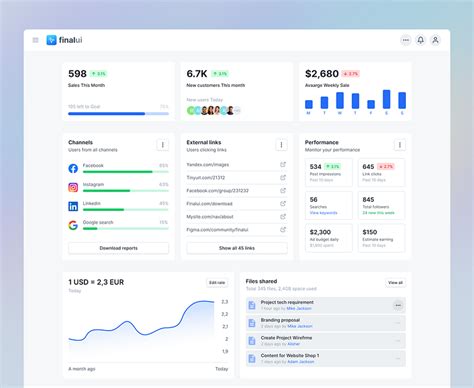Image resolution: width=474 pixels, height=388 pixels.
Task: Click the Instagram channel progress bar
Action: pyautogui.click(x=126, y=191)
